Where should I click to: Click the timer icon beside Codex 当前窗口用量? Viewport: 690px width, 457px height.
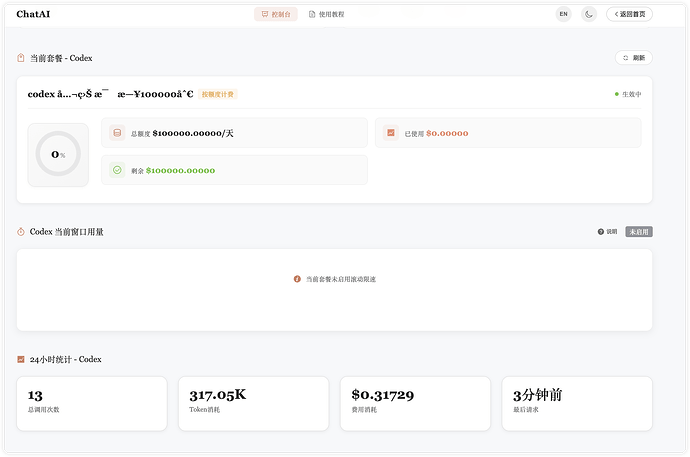21,232
